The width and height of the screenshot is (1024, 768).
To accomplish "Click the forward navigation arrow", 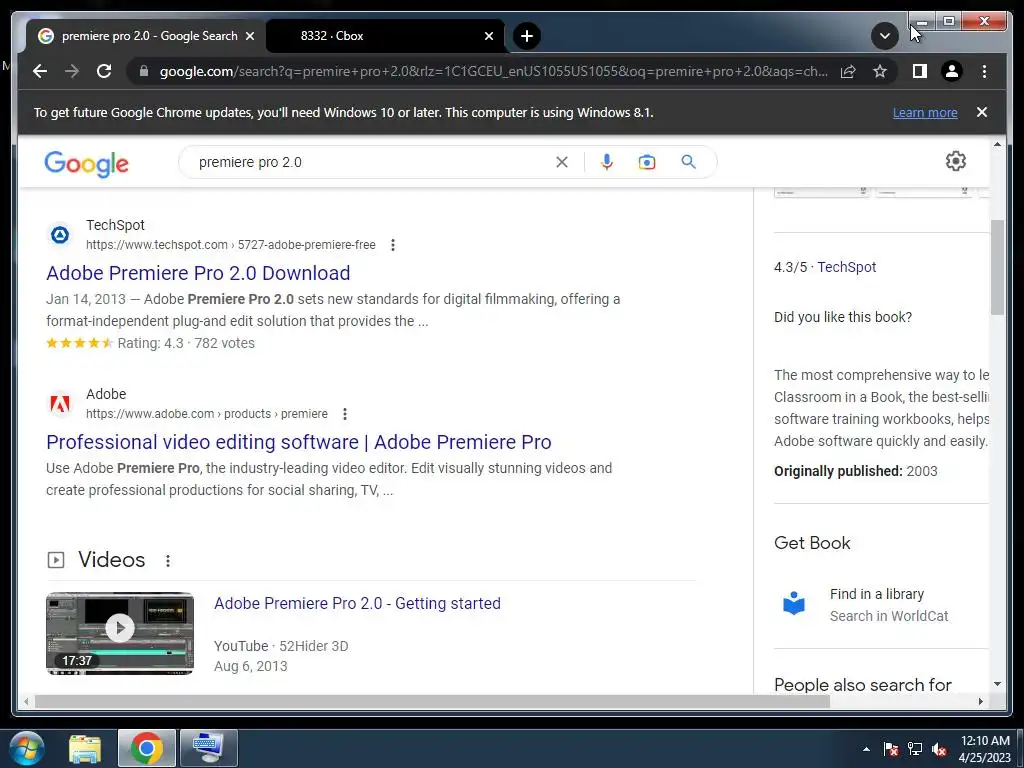I will (72, 71).
